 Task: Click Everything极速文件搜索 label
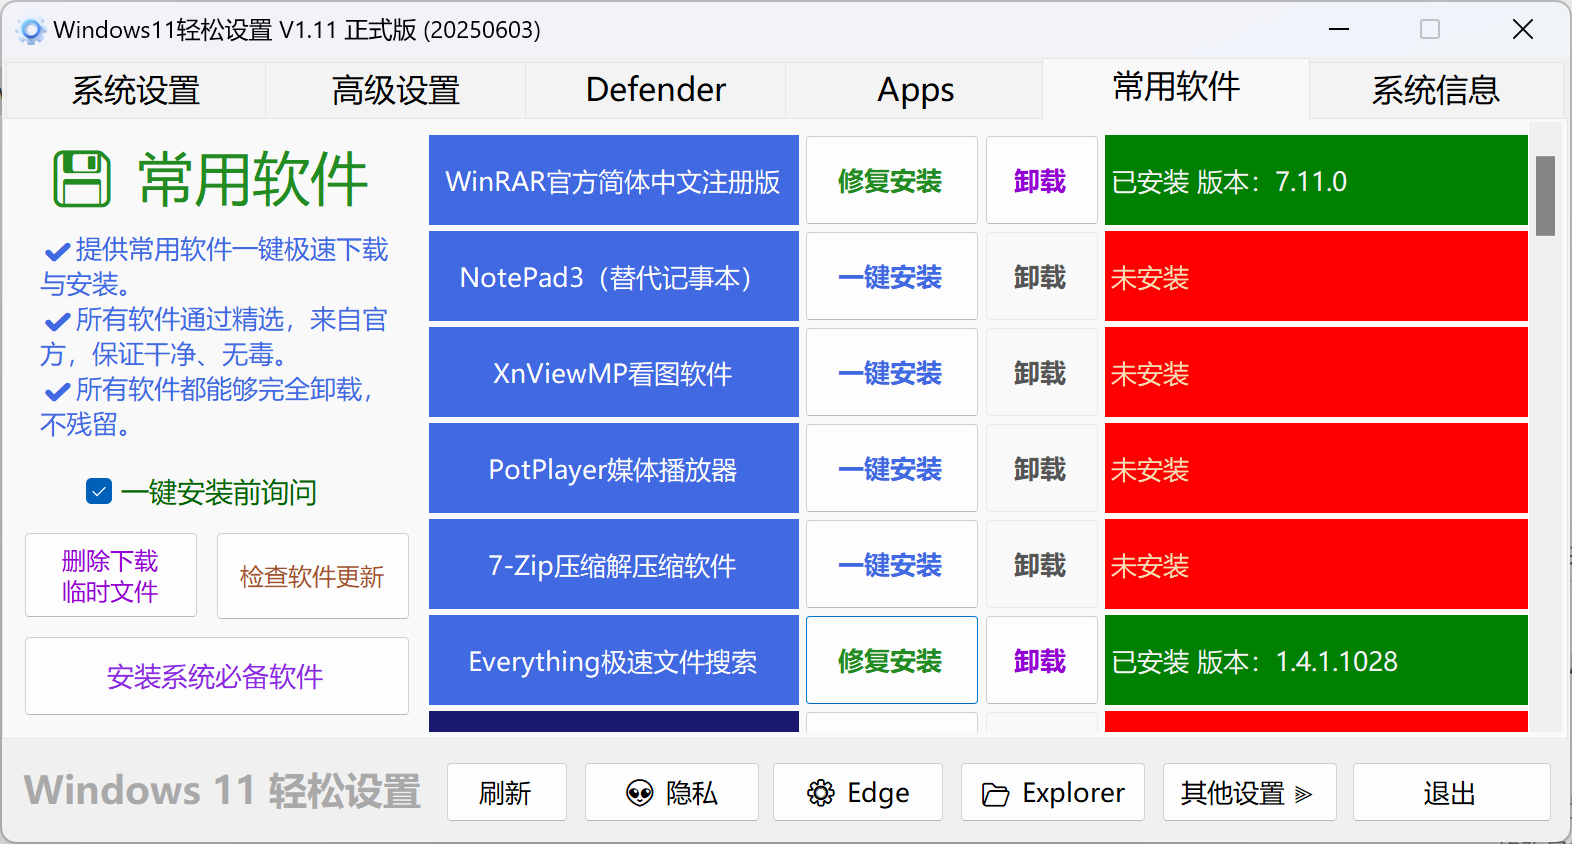pos(613,660)
